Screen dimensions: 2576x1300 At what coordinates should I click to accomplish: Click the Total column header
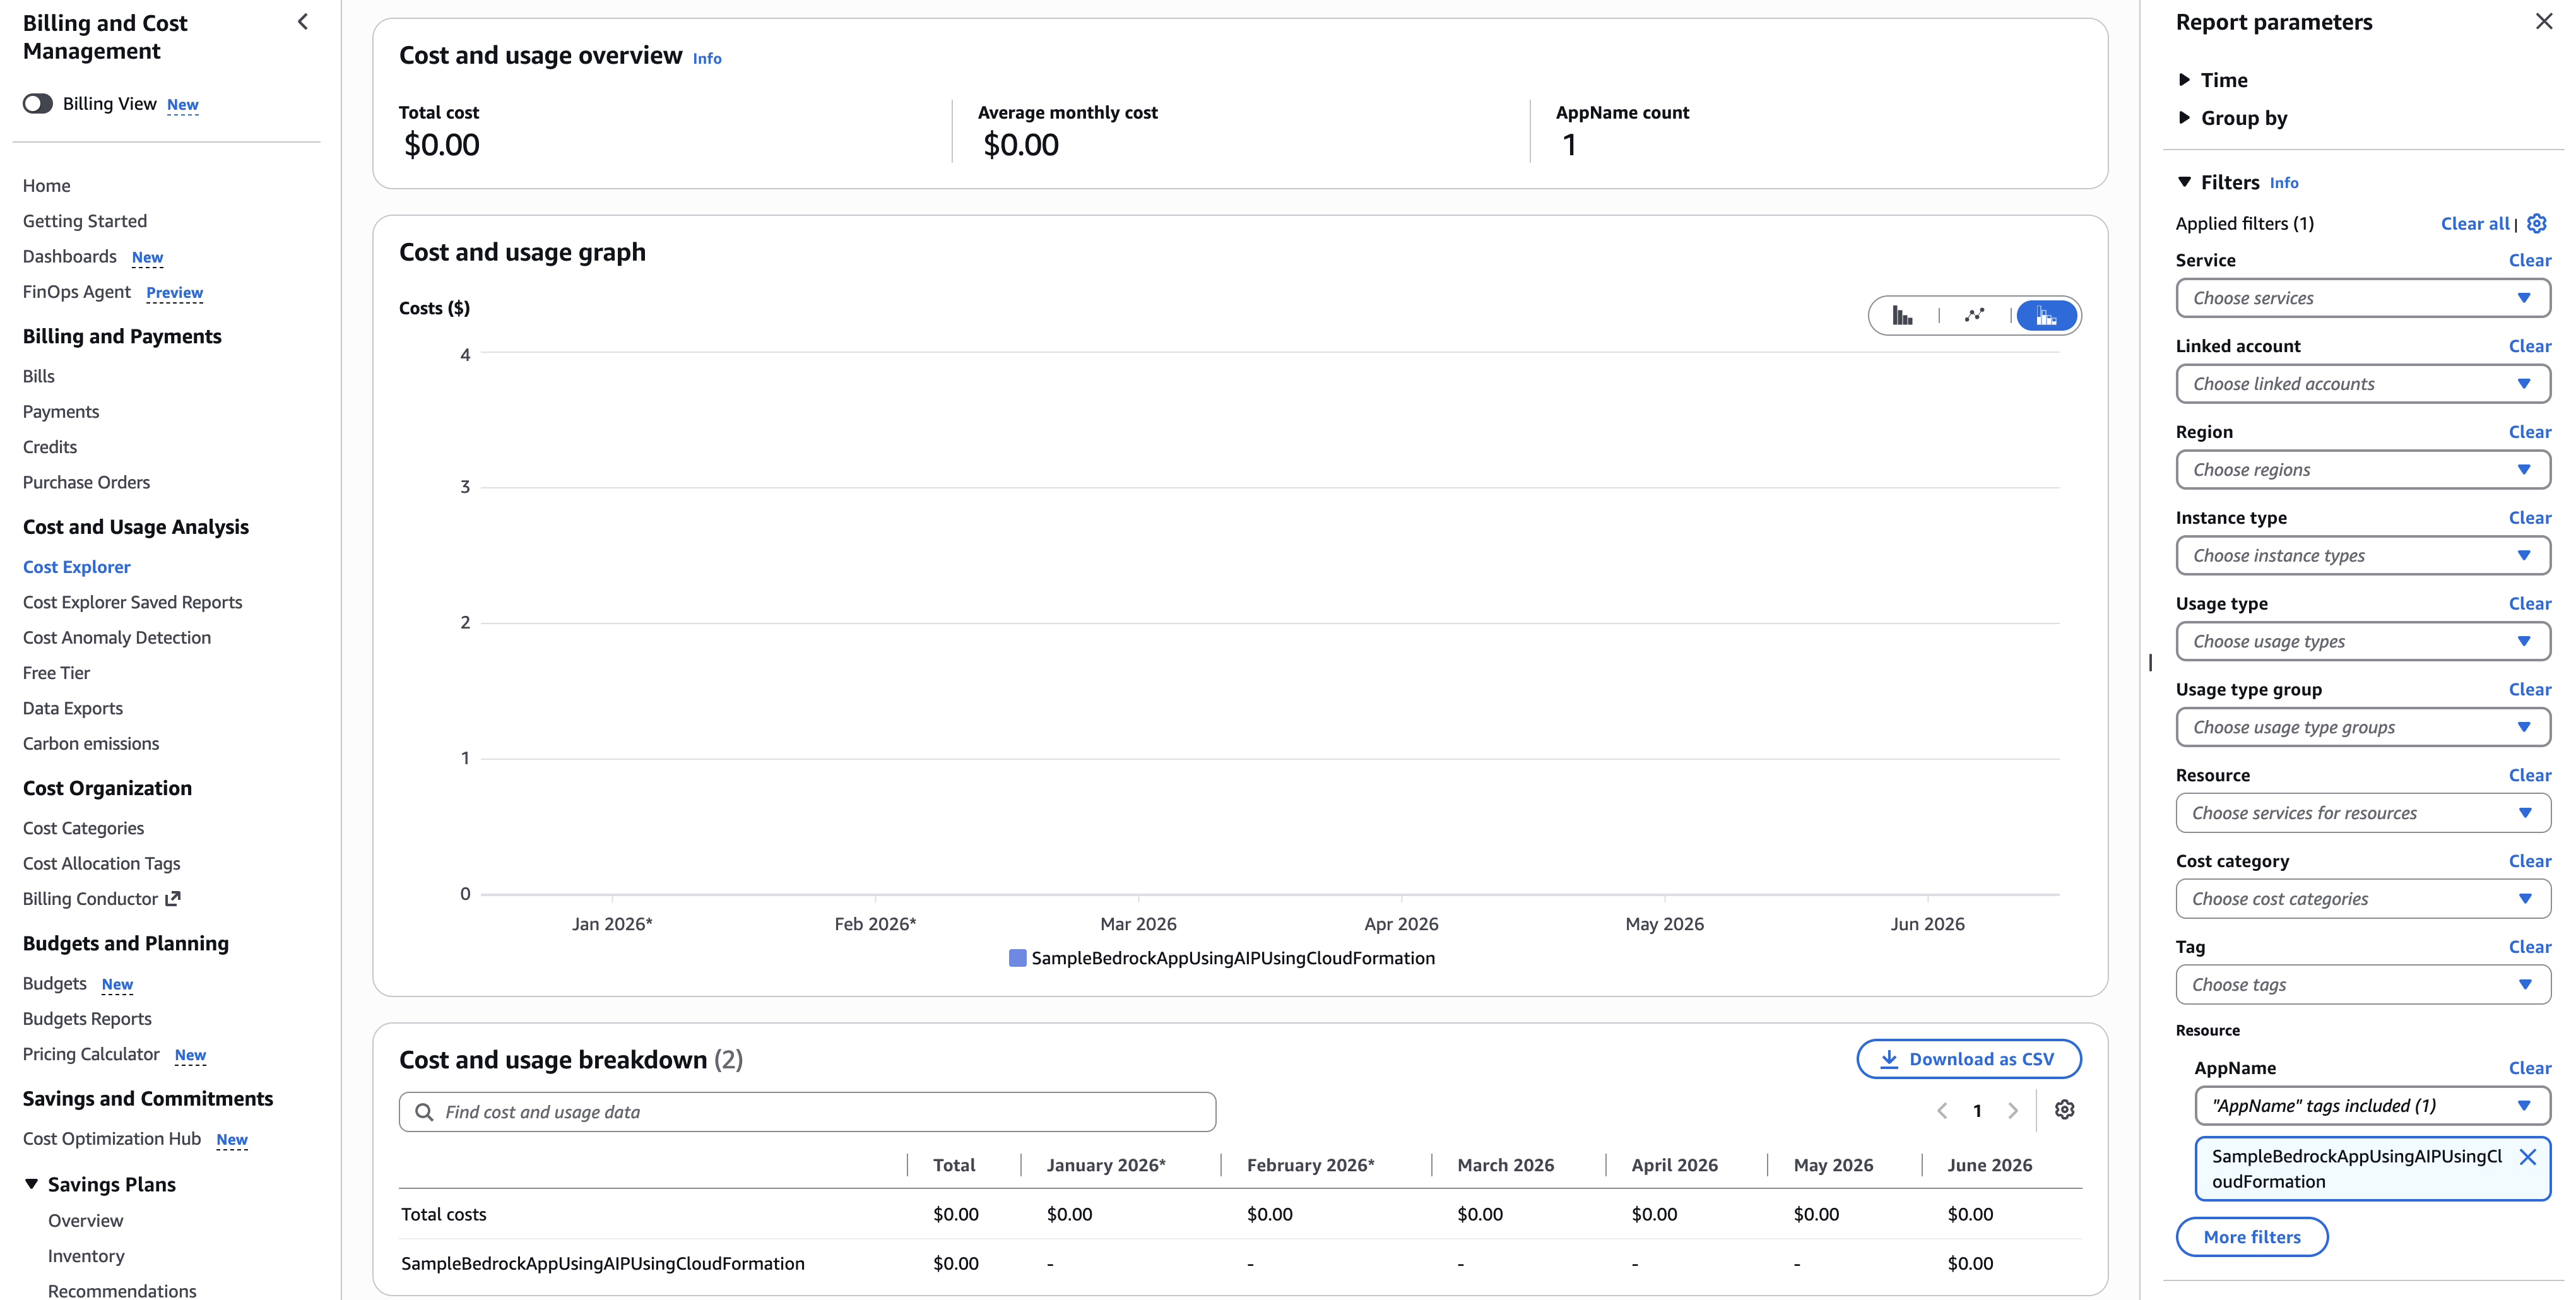pyautogui.click(x=953, y=1165)
